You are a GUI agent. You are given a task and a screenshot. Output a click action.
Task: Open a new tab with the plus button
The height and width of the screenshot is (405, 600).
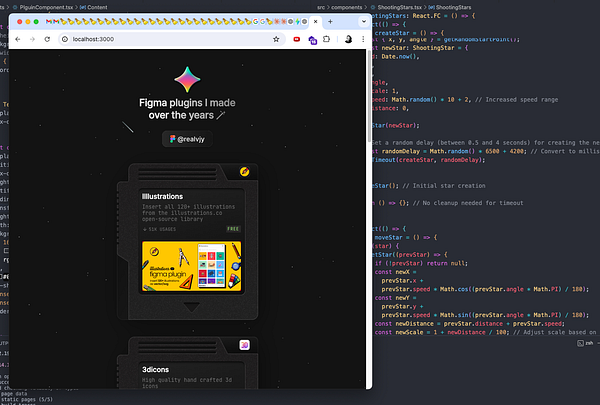coord(330,22)
